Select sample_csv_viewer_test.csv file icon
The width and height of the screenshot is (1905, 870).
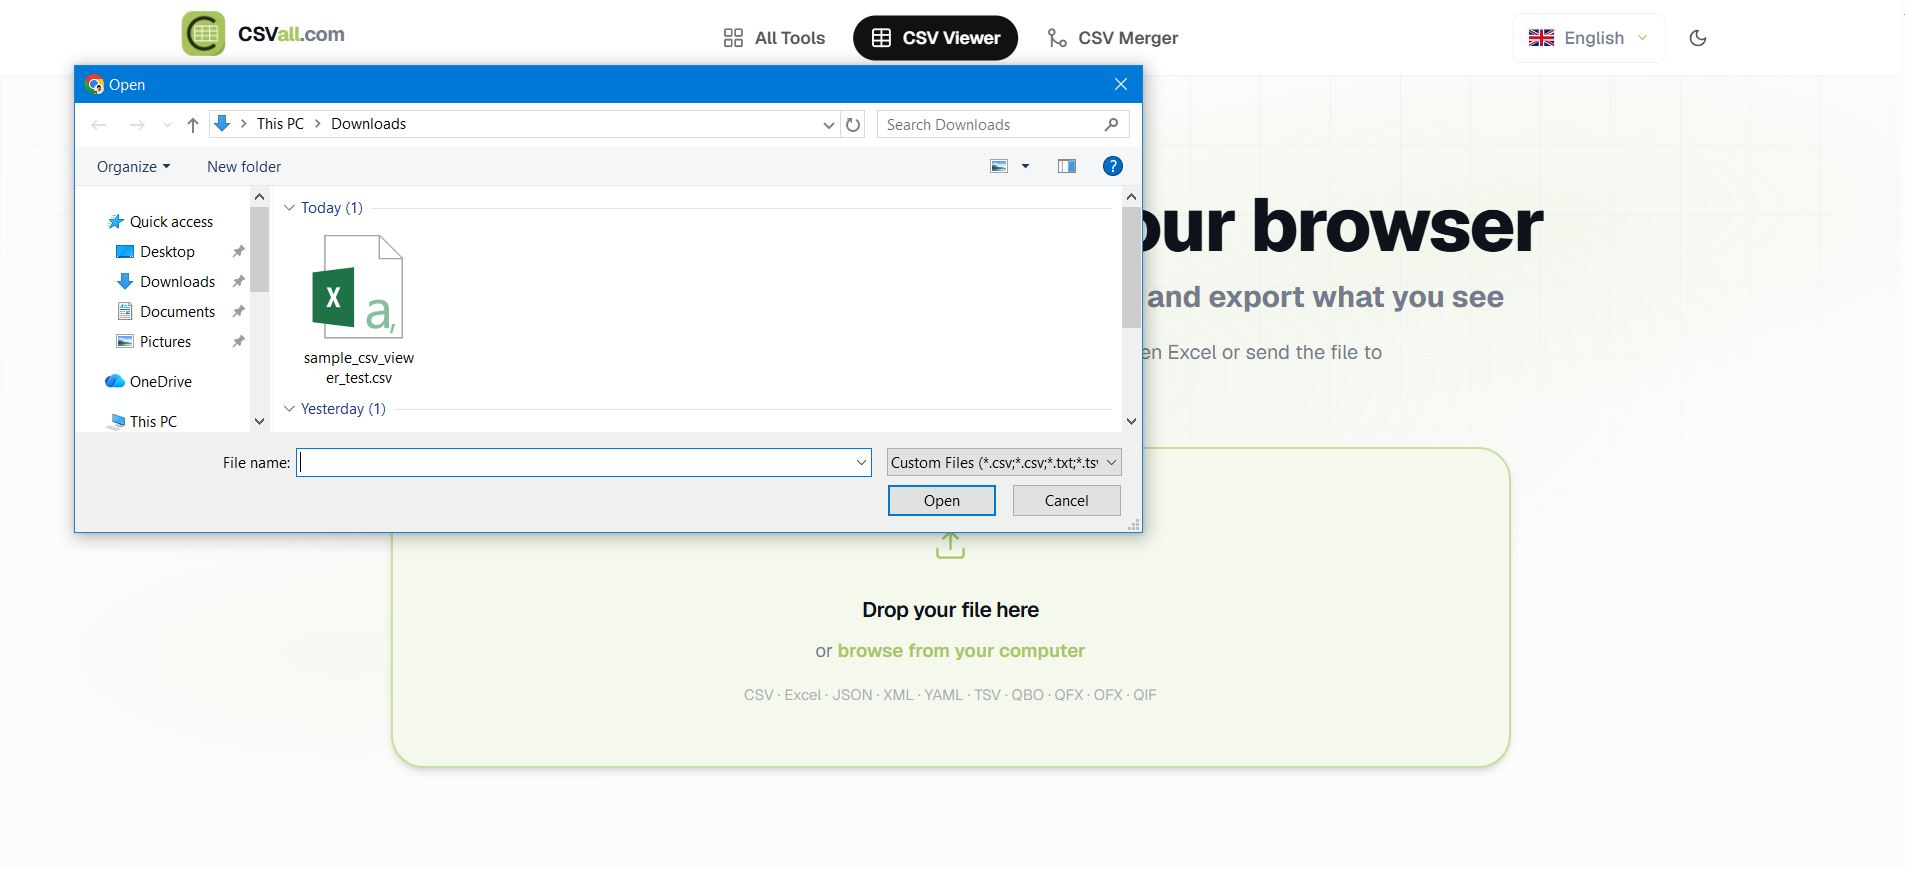pyautogui.click(x=358, y=288)
